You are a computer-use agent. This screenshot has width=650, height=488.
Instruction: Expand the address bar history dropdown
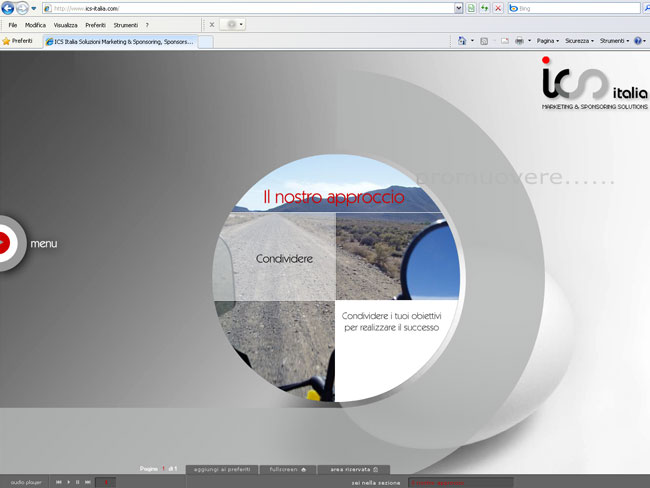tap(458, 8)
